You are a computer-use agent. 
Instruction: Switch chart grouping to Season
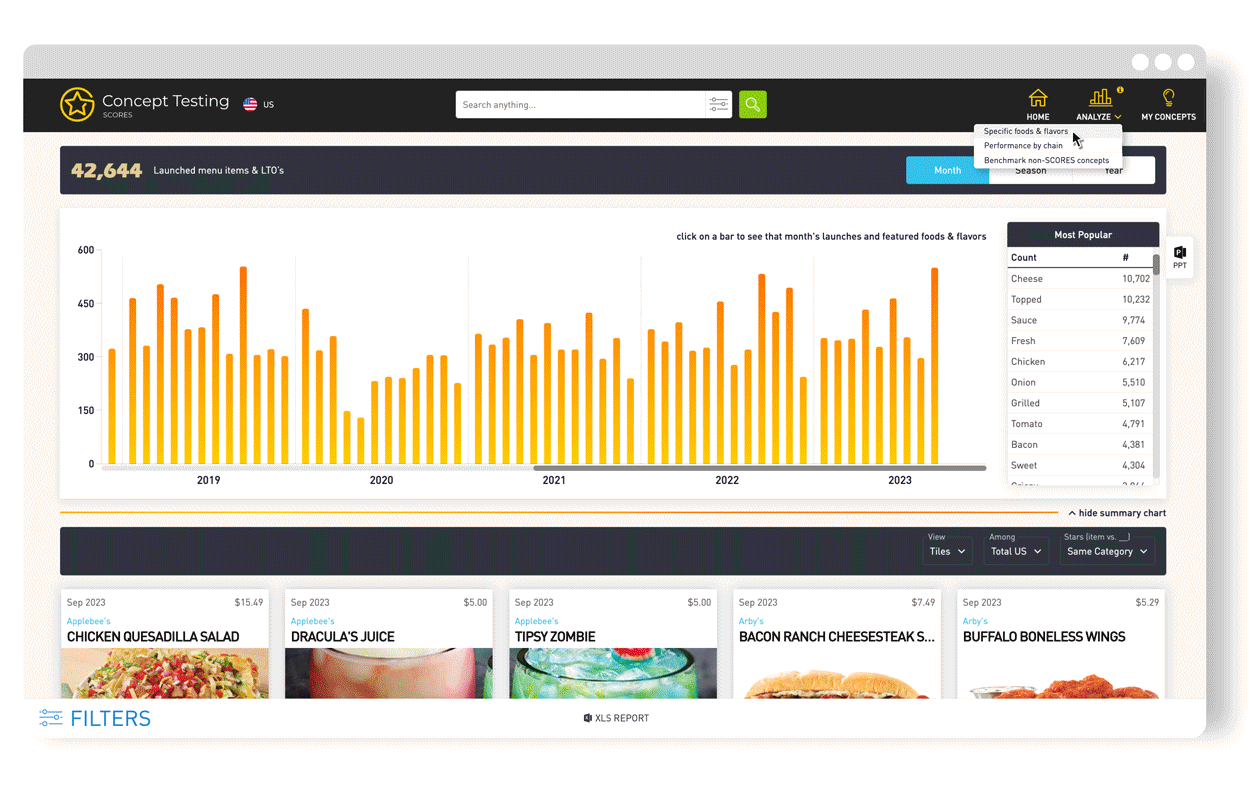[x=1030, y=172]
